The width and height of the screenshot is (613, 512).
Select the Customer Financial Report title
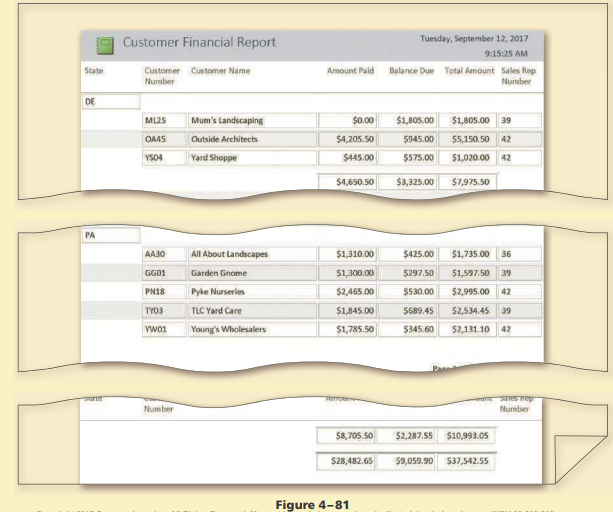pyautogui.click(x=199, y=42)
